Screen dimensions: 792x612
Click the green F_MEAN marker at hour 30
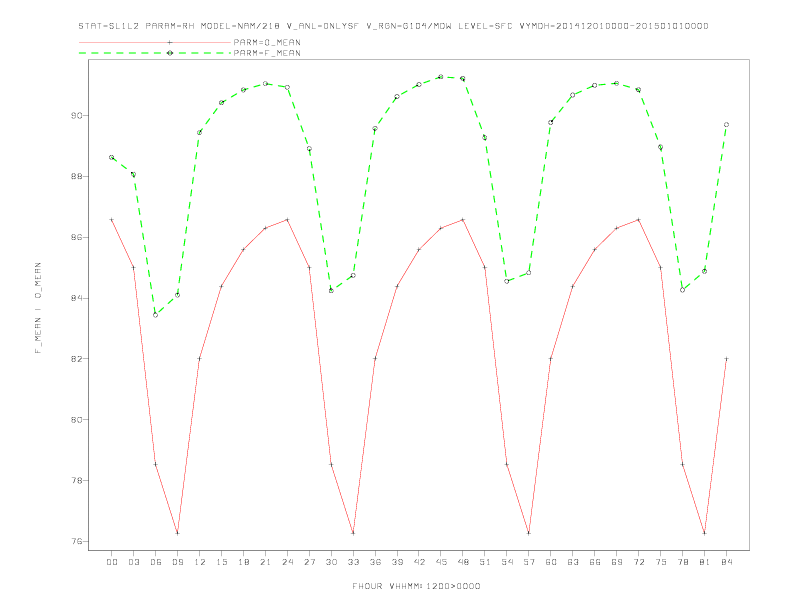(331, 290)
